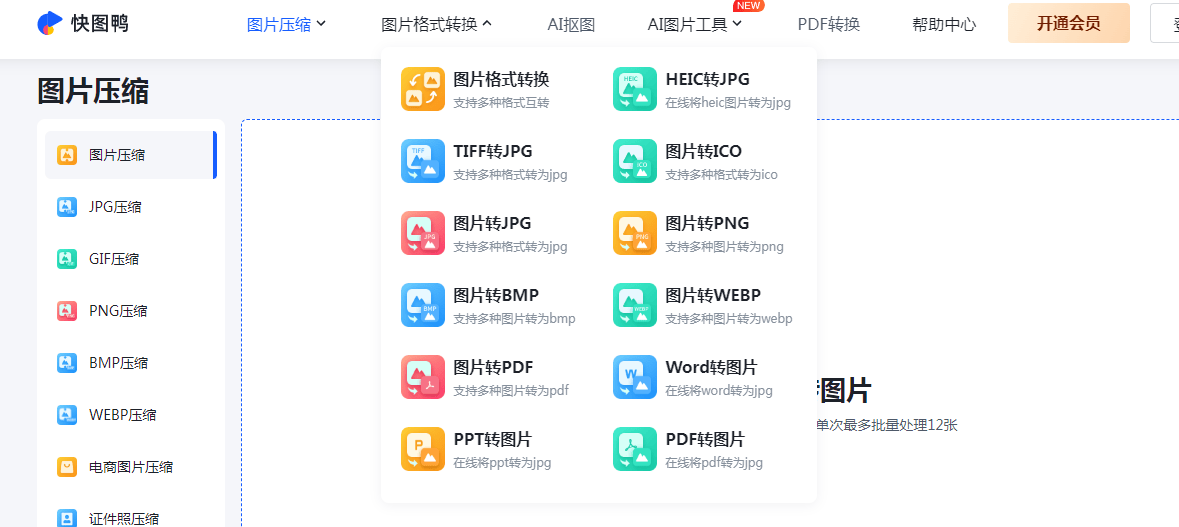
Task: Select the BMP压缩 sidebar label
Action: pos(118,362)
